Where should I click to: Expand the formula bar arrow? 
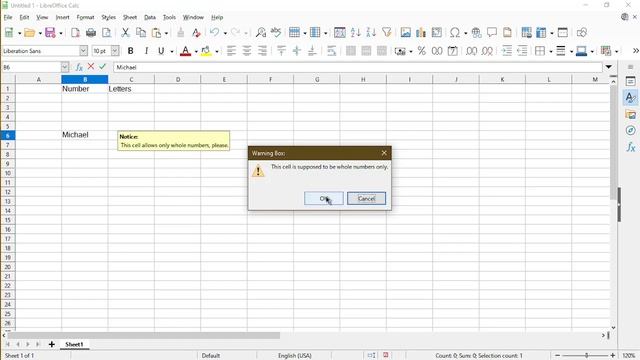[609, 67]
